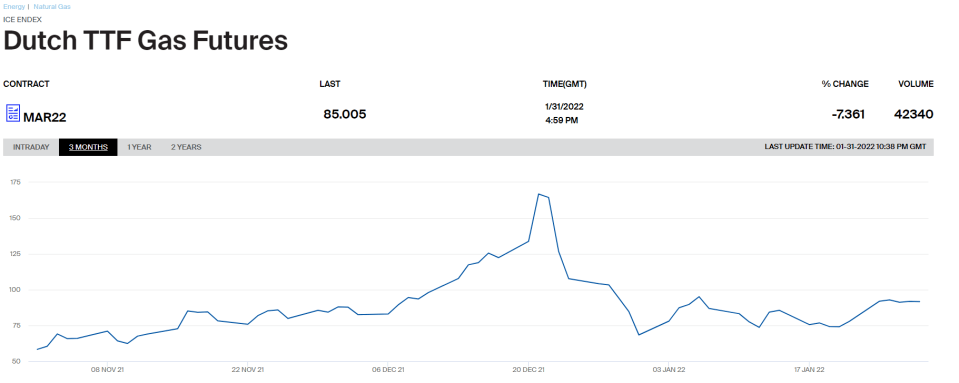The height and width of the screenshot is (383, 959).
Task: Click the CONTRACT column header
Action: click(x=26, y=84)
